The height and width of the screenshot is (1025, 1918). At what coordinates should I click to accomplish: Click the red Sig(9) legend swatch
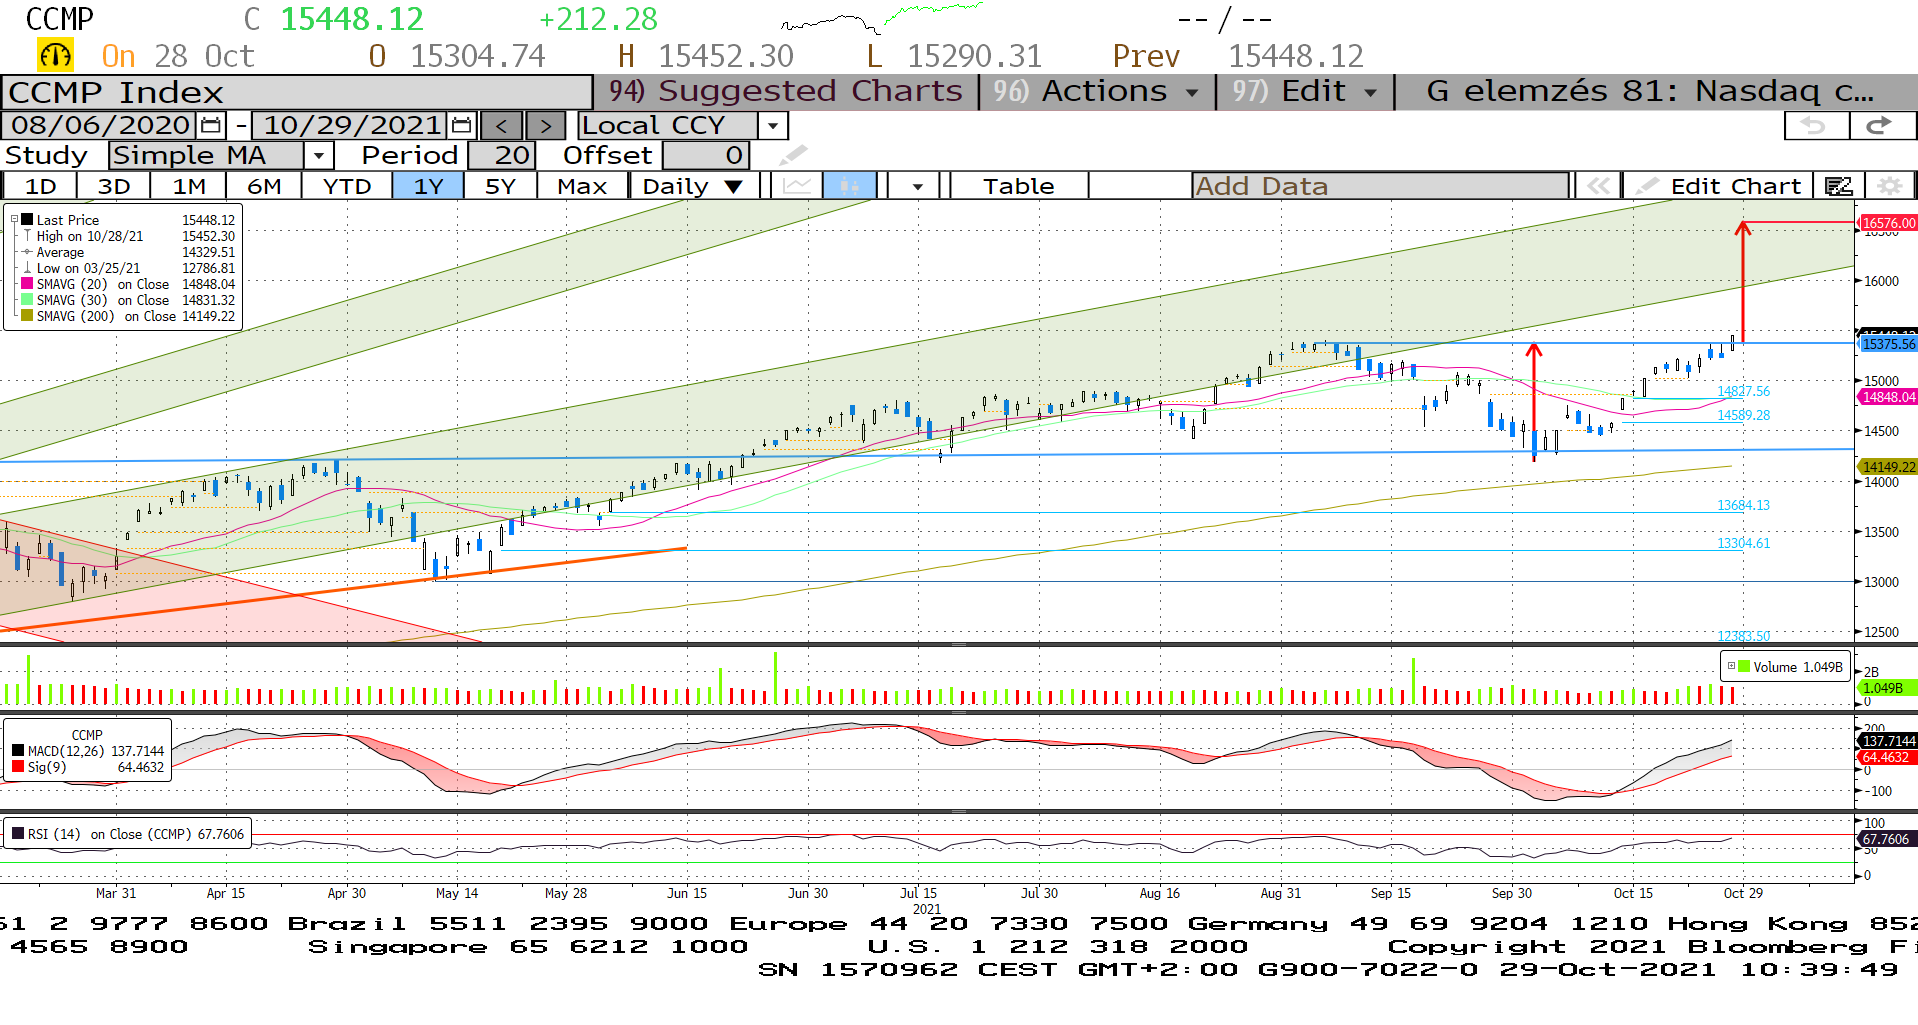(x=18, y=767)
